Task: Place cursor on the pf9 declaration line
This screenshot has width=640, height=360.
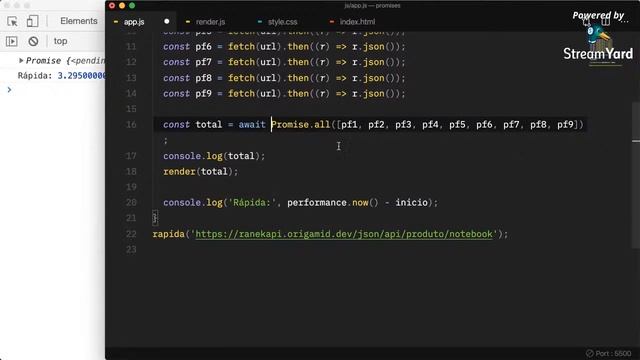Action: (284, 93)
